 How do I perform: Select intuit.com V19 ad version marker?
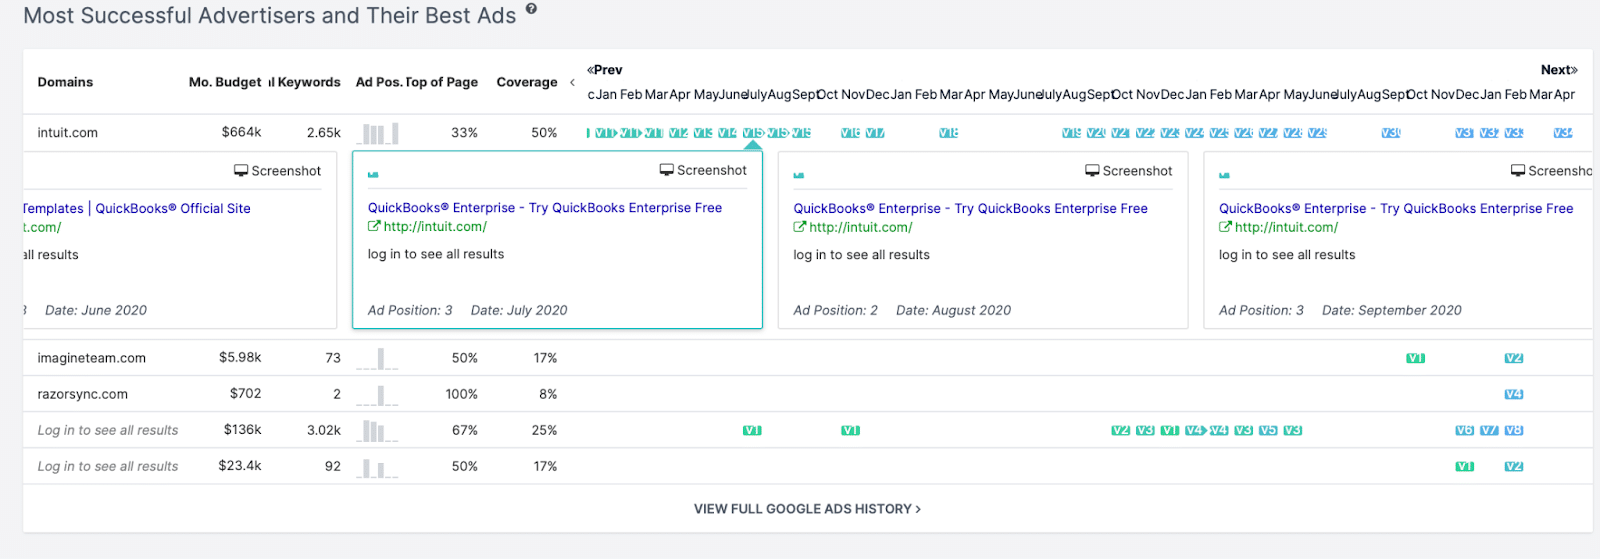coord(1071,133)
